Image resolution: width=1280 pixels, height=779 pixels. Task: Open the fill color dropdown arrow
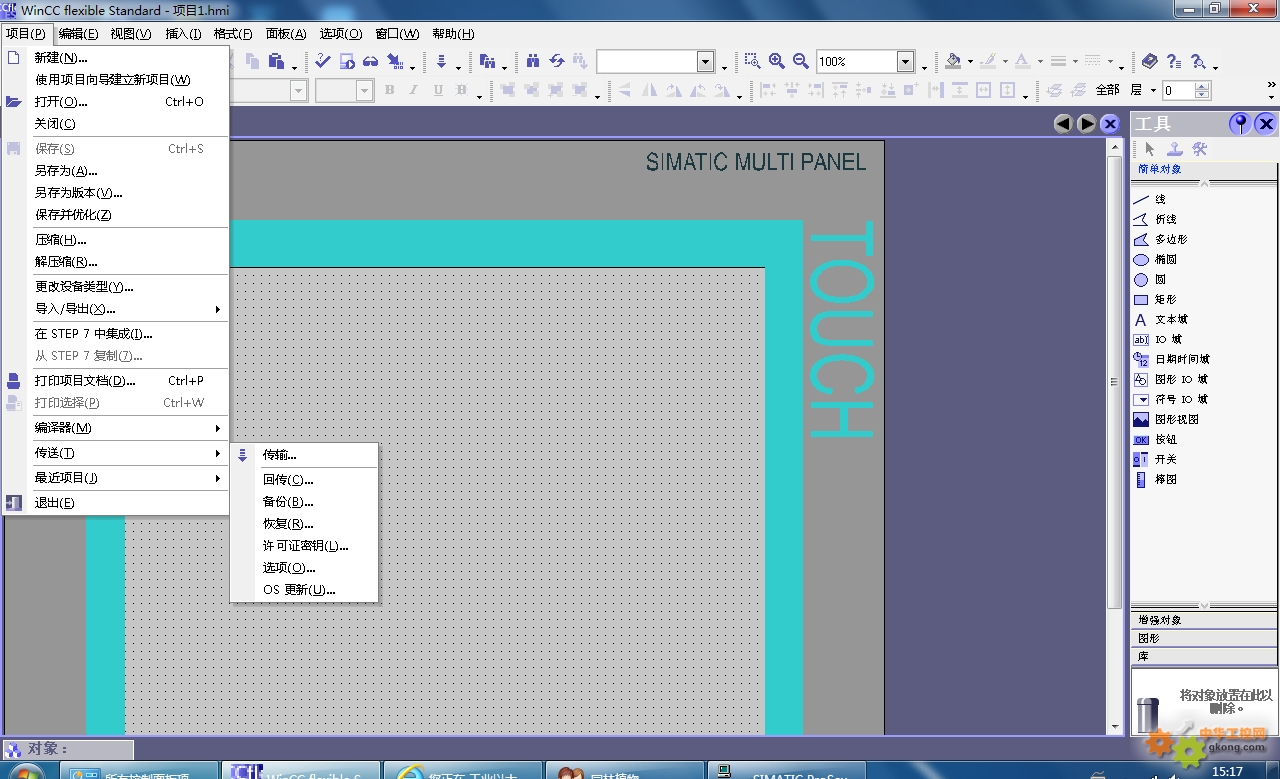pos(970,62)
